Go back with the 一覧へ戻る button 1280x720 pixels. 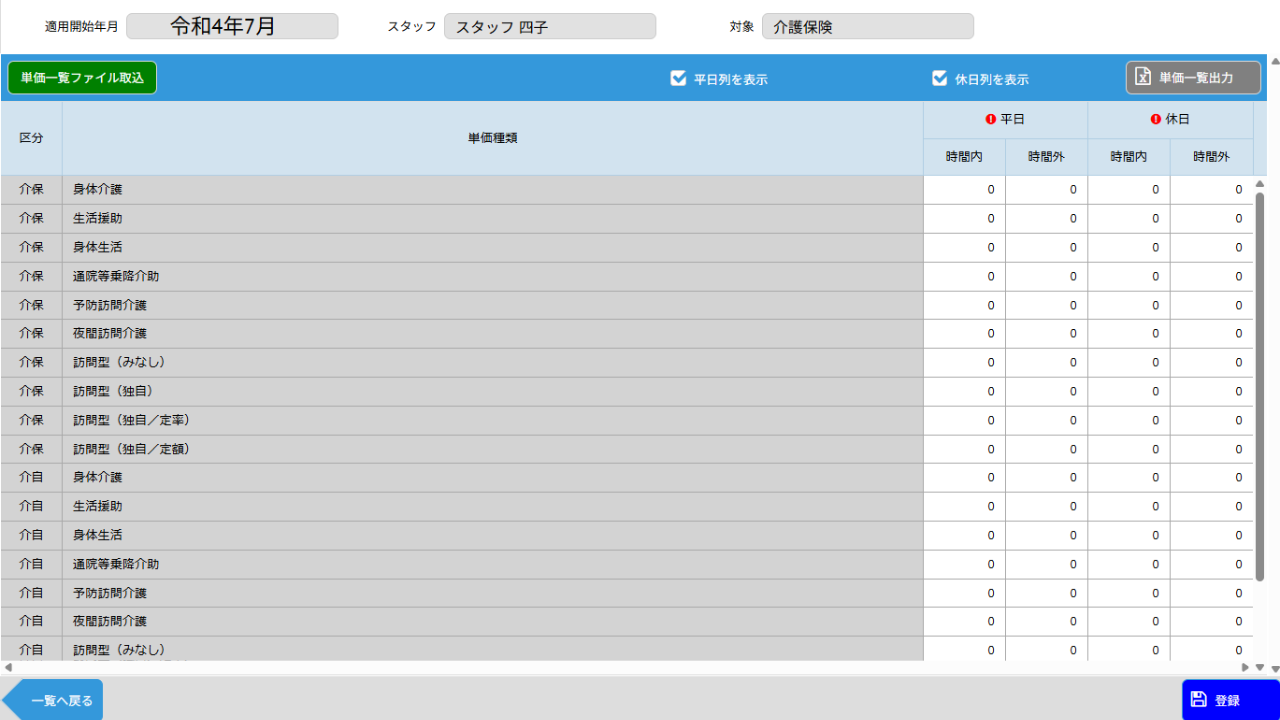pos(52,700)
